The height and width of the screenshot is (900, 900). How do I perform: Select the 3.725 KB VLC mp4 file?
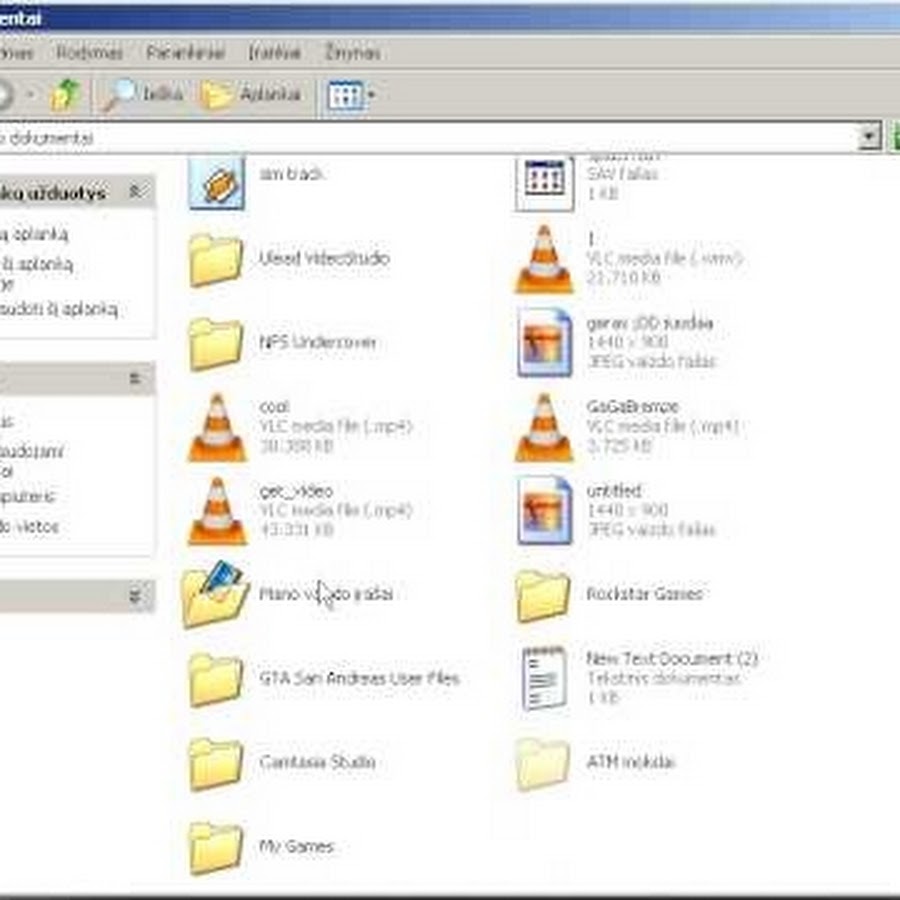[627, 426]
